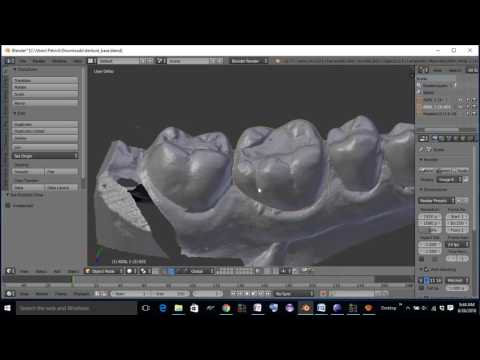Open the Render menu in Info header
Screen dimensions: 480x360
(x=39, y=61)
